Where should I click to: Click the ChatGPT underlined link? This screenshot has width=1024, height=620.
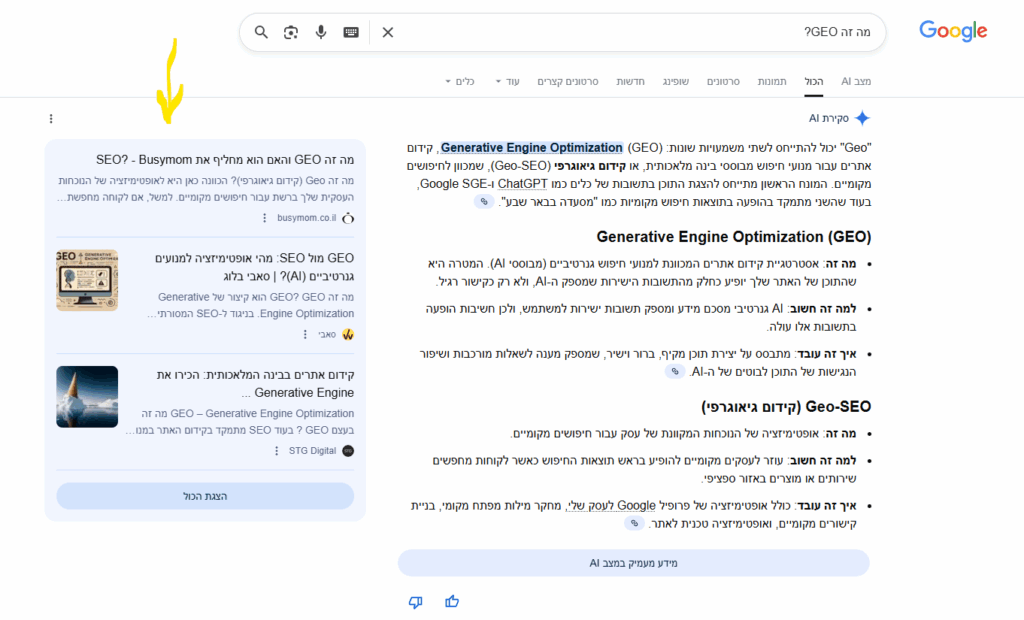pos(522,184)
